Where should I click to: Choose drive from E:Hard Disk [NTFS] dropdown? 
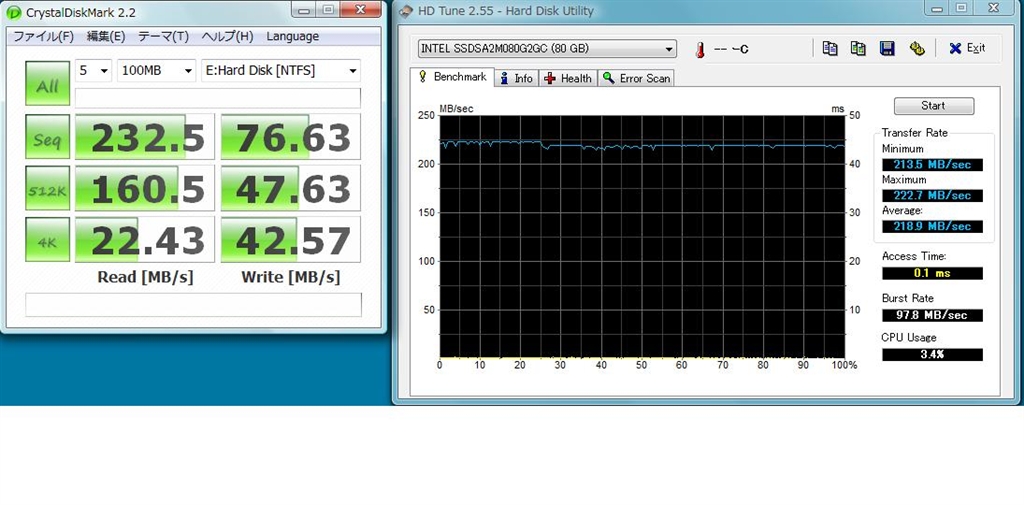281,71
